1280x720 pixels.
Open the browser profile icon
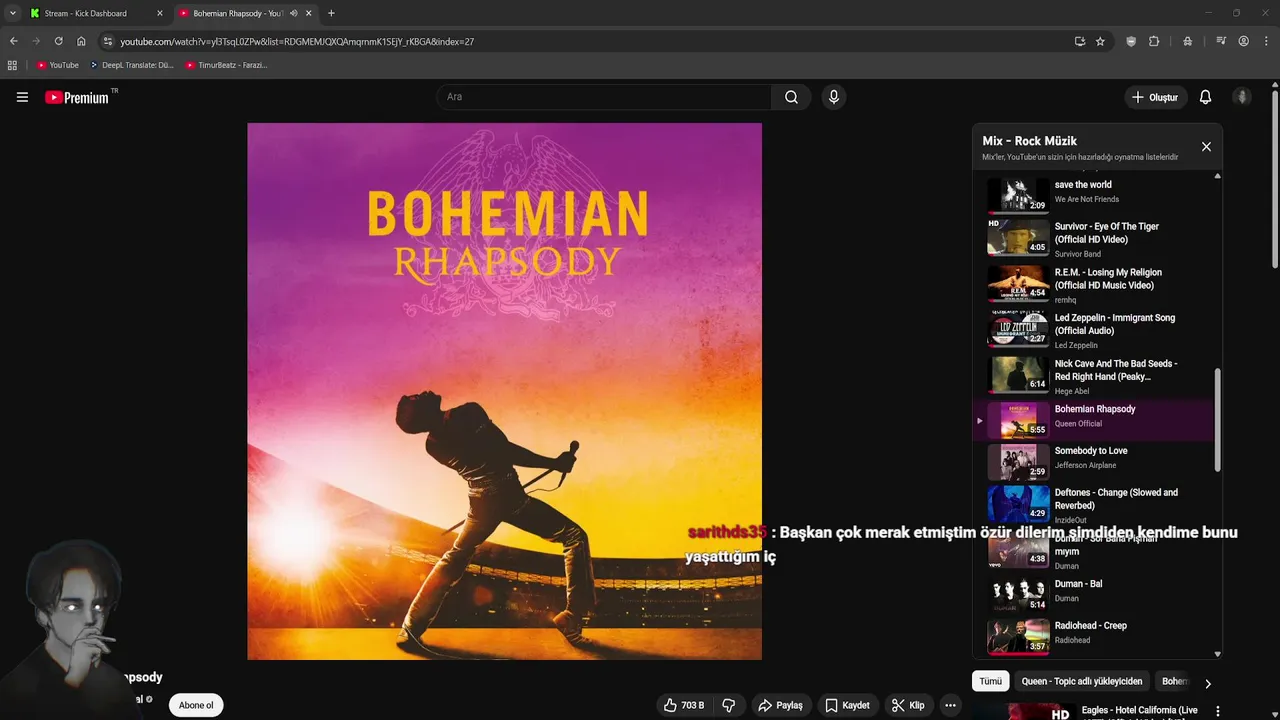[1243, 41]
